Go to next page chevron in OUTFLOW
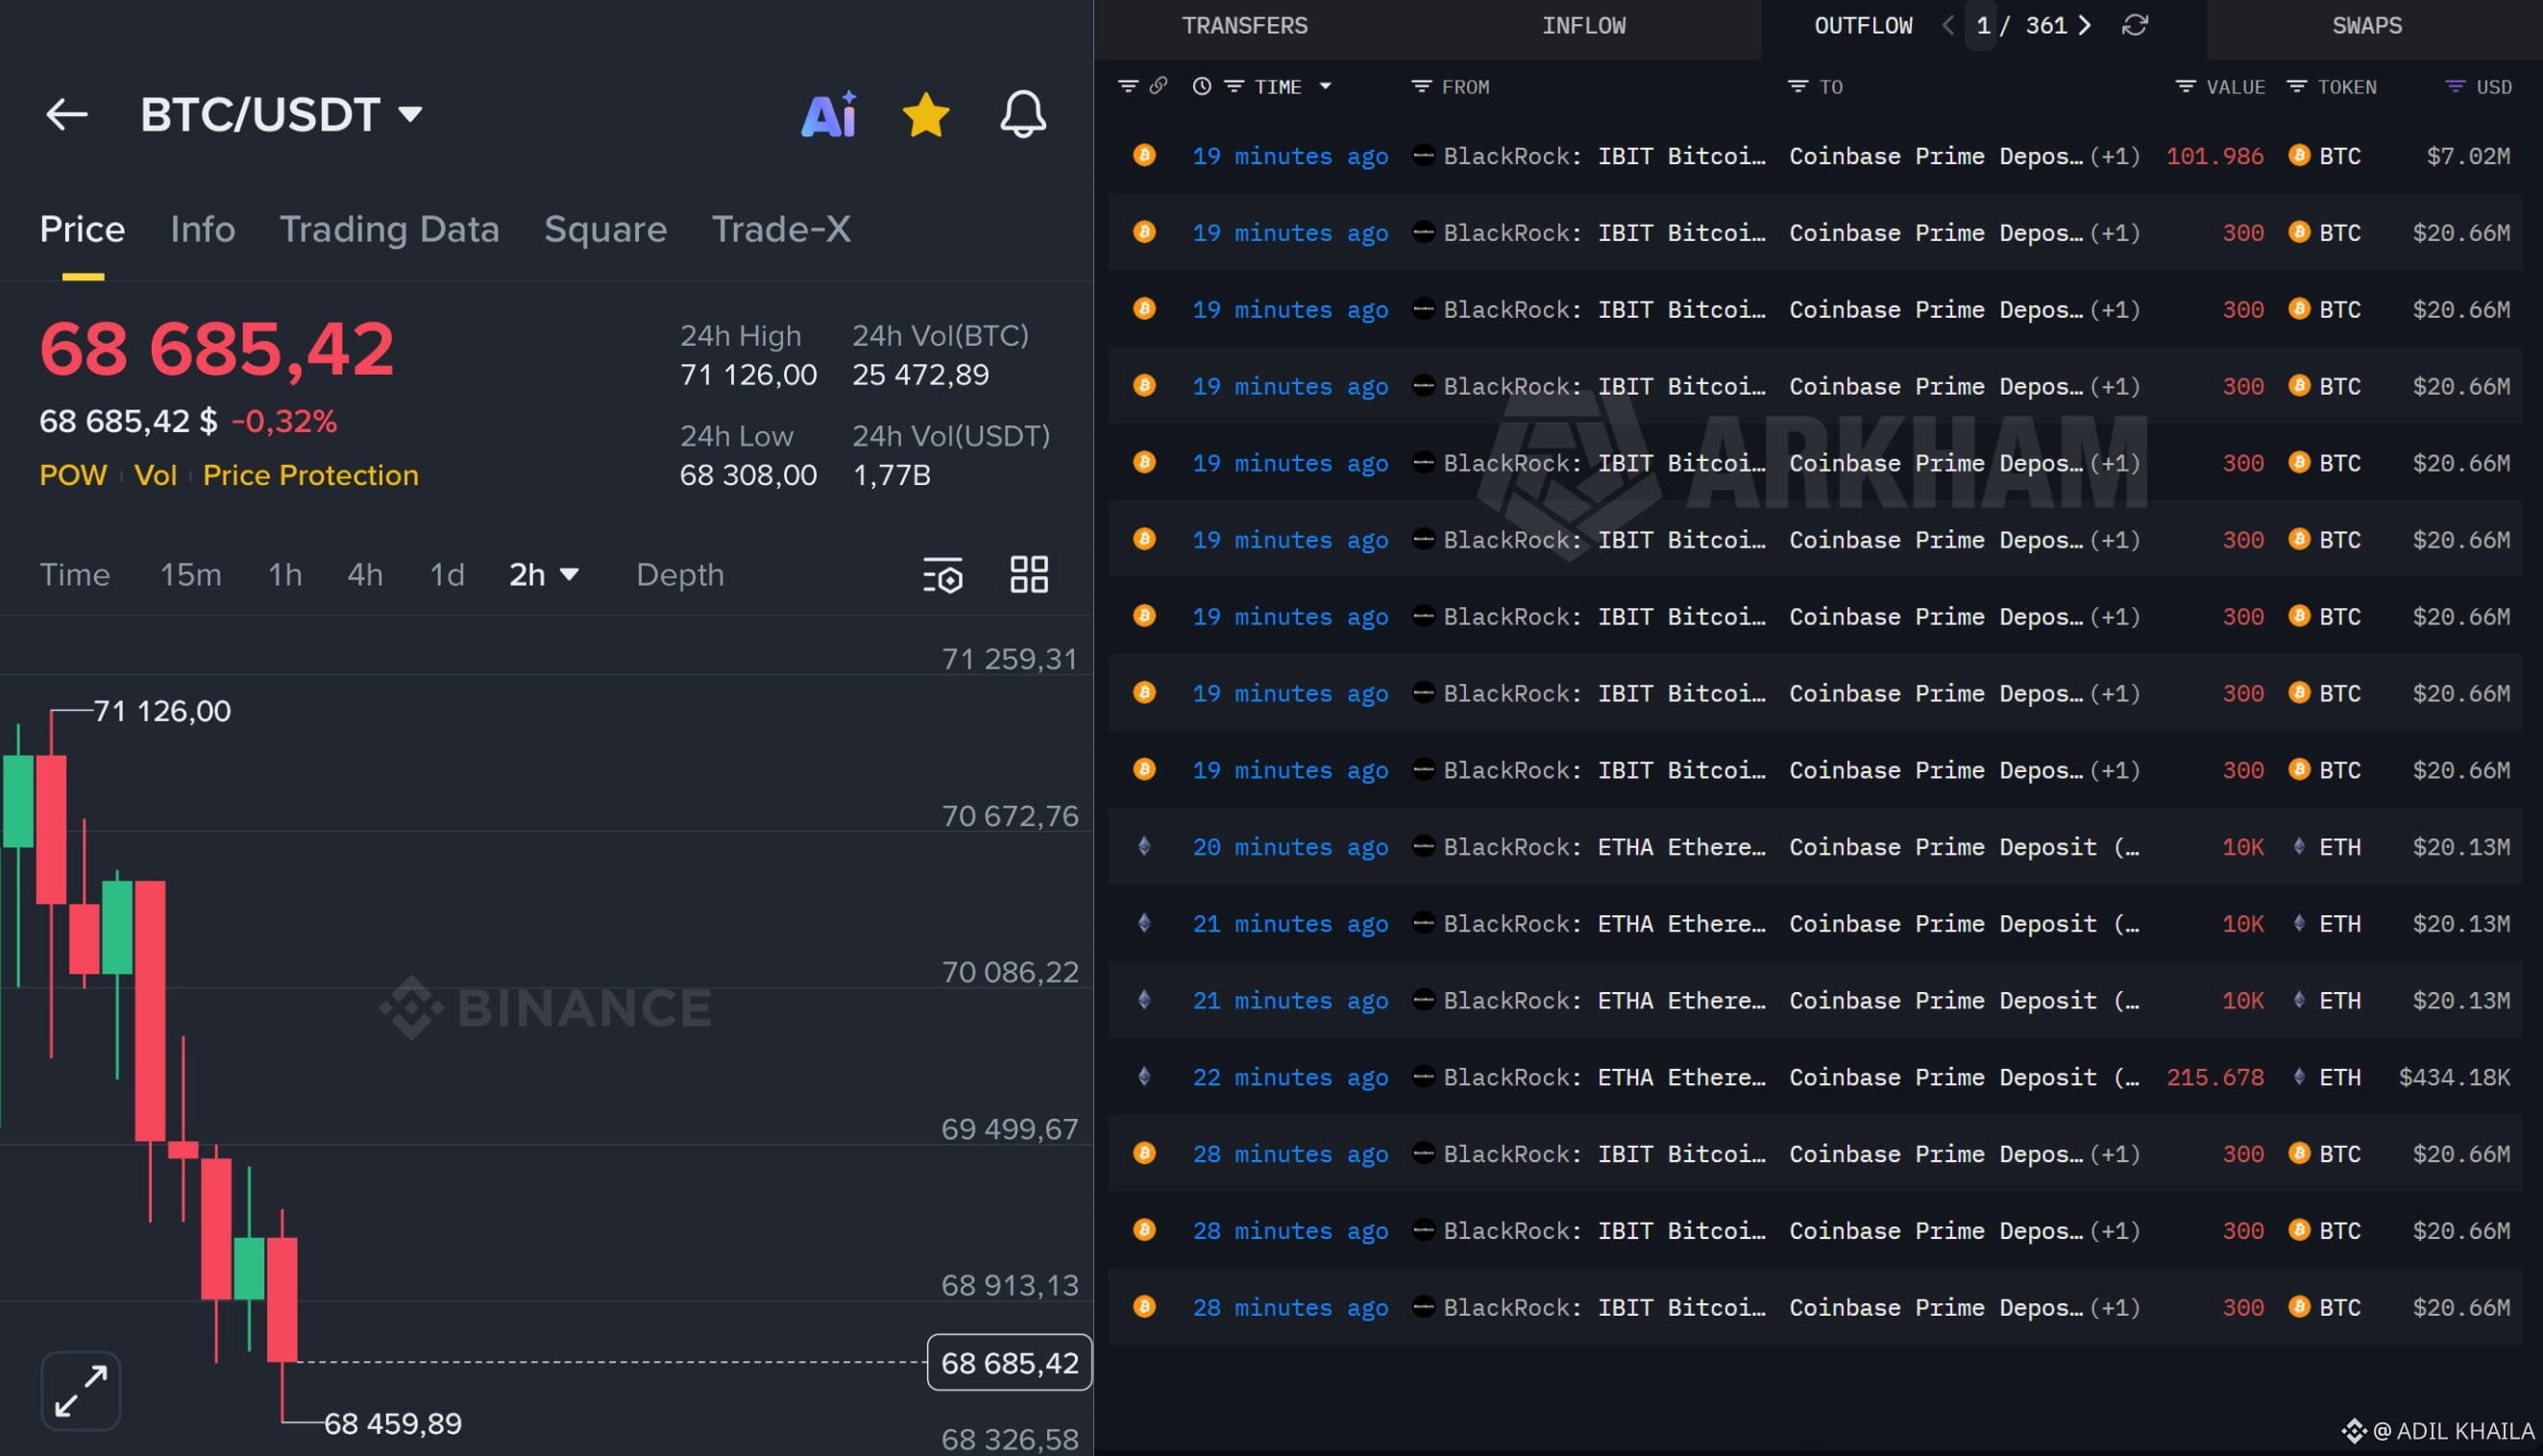2543x1456 pixels. 2084,26
